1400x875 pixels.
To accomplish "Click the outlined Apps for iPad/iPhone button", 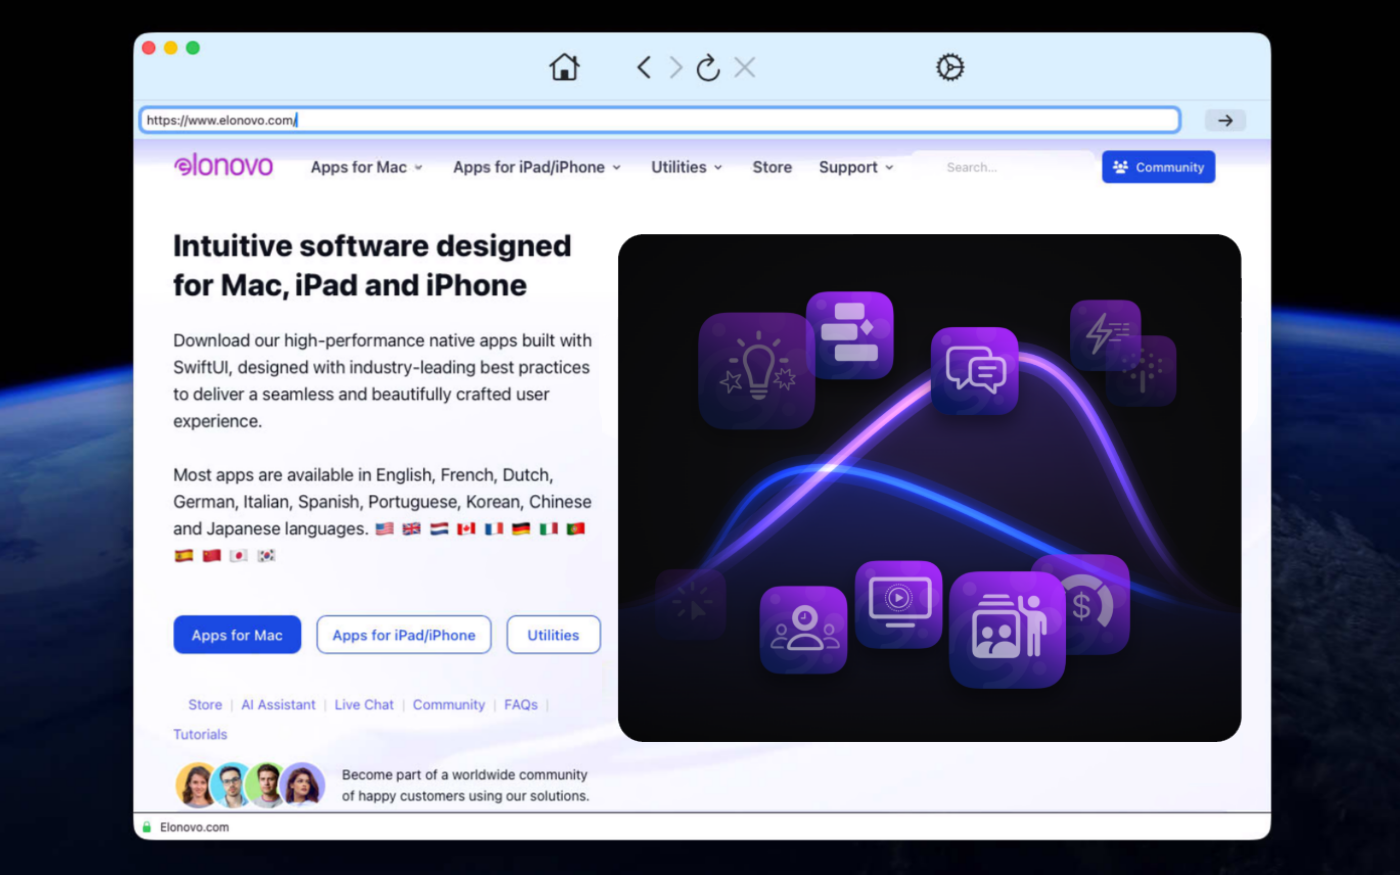I will pos(404,635).
